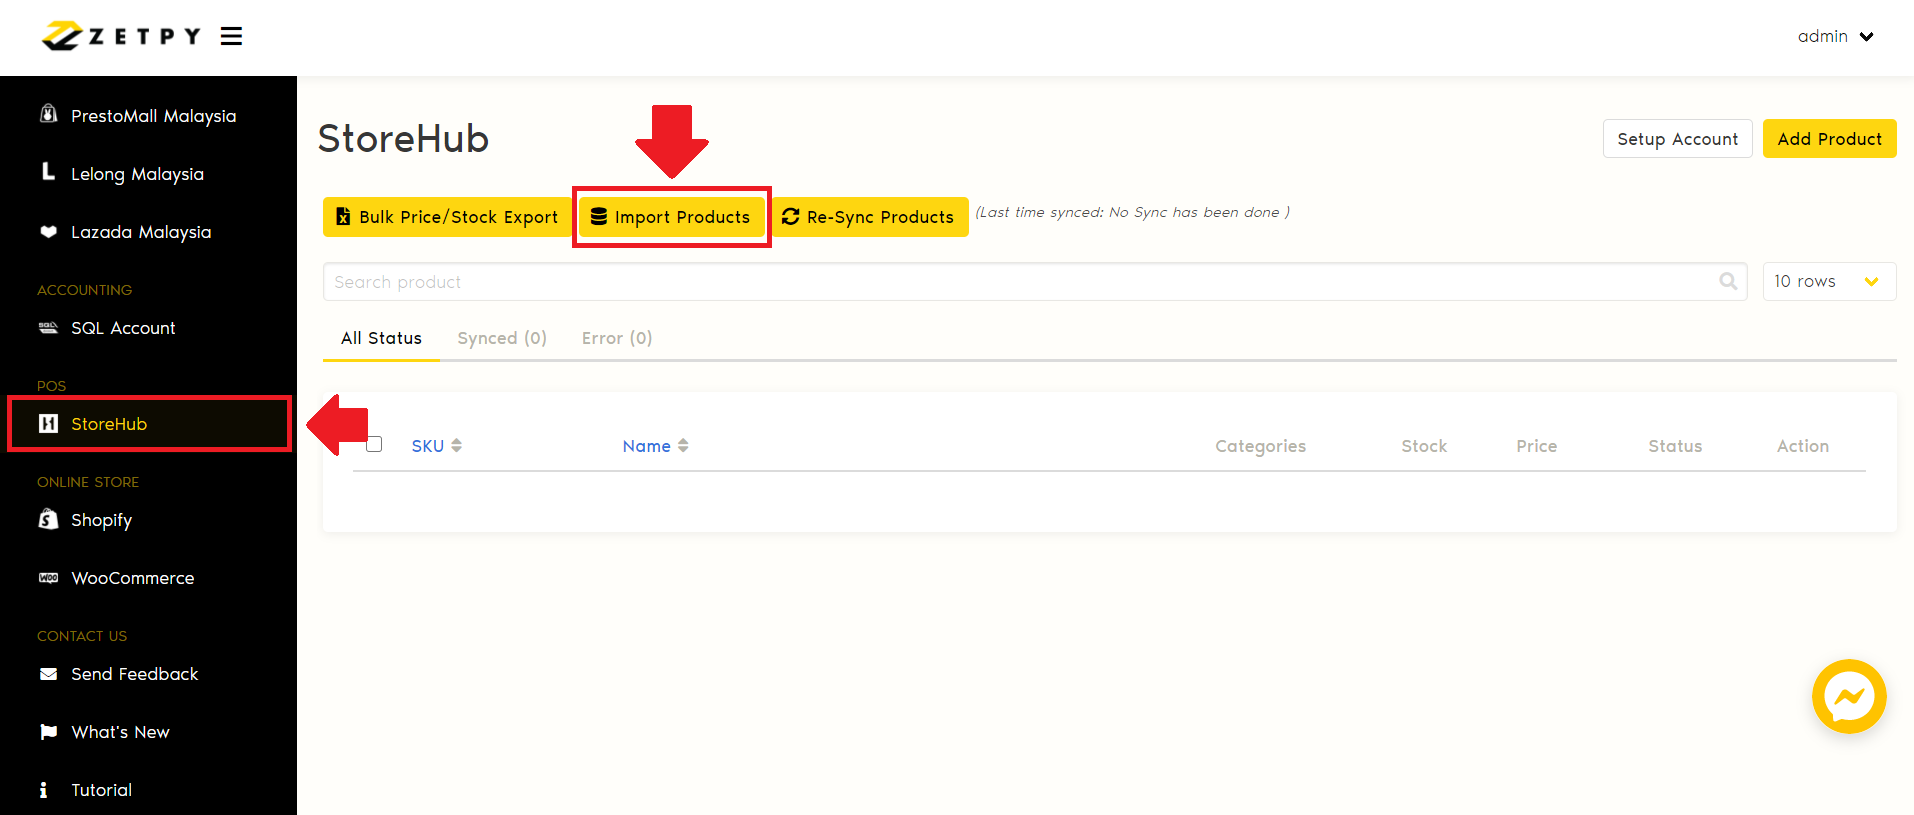This screenshot has height=815, width=1914.
Task: Click the Lelong Malaysia L icon
Action: (x=48, y=172)
